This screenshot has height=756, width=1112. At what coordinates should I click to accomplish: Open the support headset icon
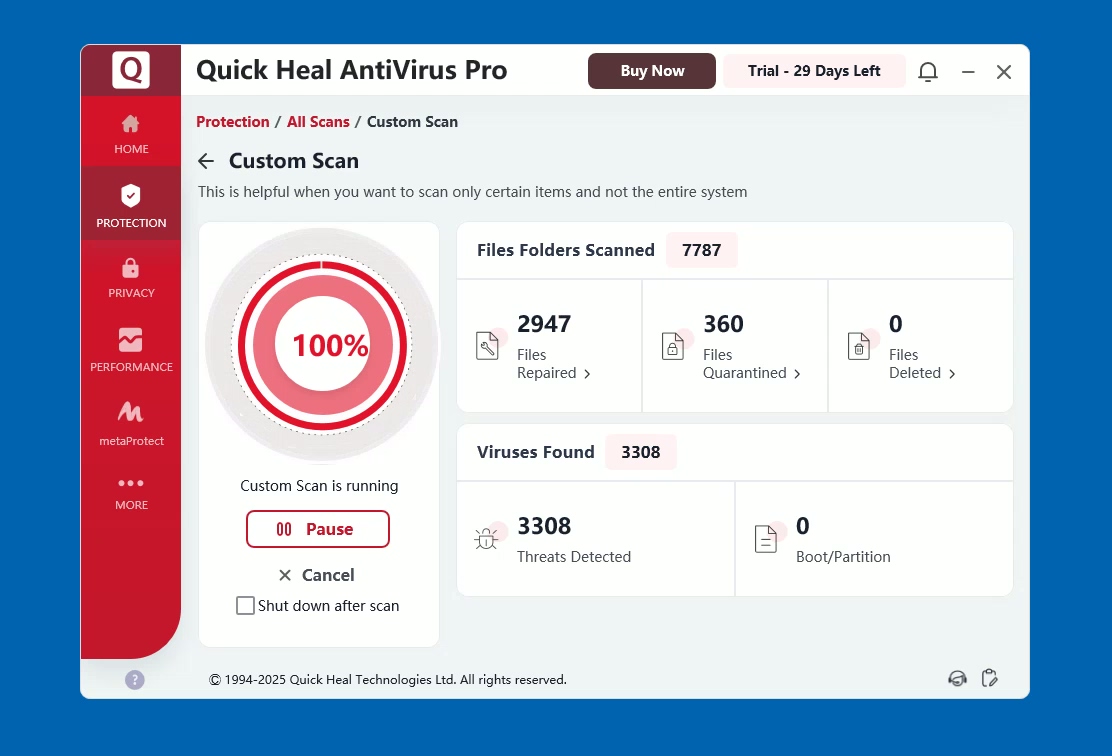(957, 679)
